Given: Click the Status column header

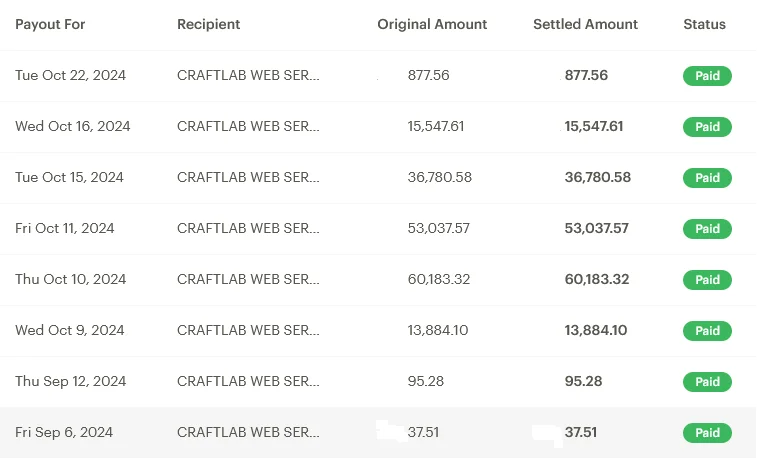Looking at the screenshot, I should (x=704, y=24).
